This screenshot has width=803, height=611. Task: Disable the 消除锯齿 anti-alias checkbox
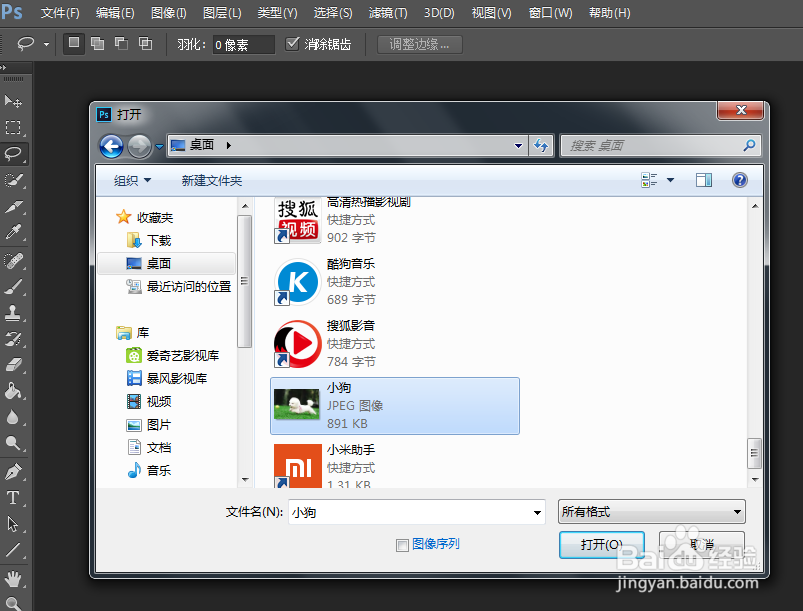click(293, 43)
